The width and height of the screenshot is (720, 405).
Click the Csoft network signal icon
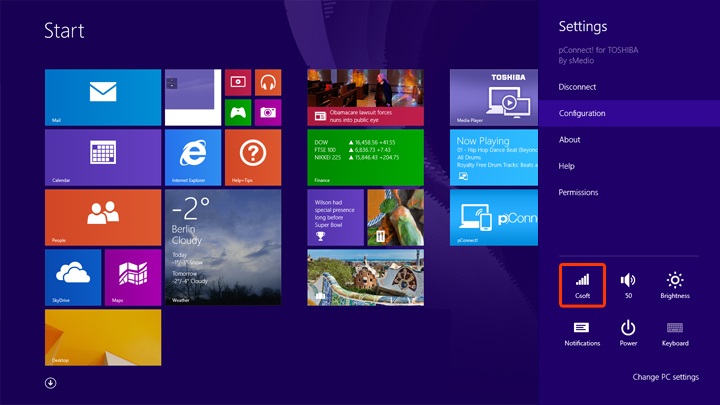click(x=582, y=285)
